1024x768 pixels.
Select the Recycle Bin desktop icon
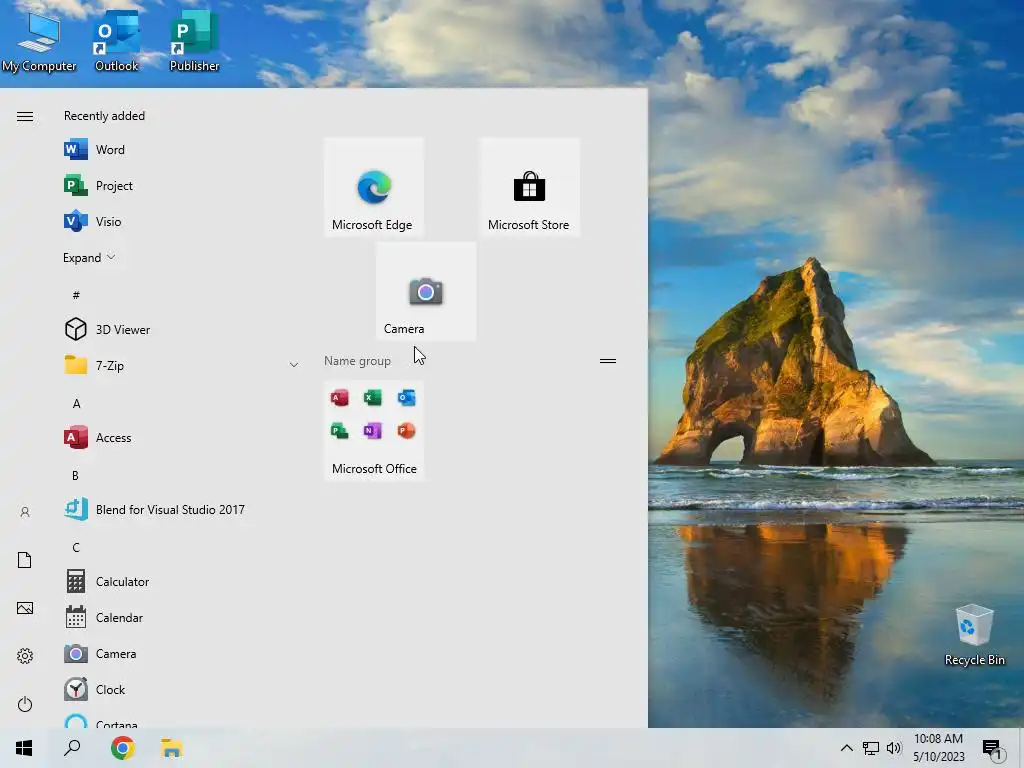click(974, 635)
